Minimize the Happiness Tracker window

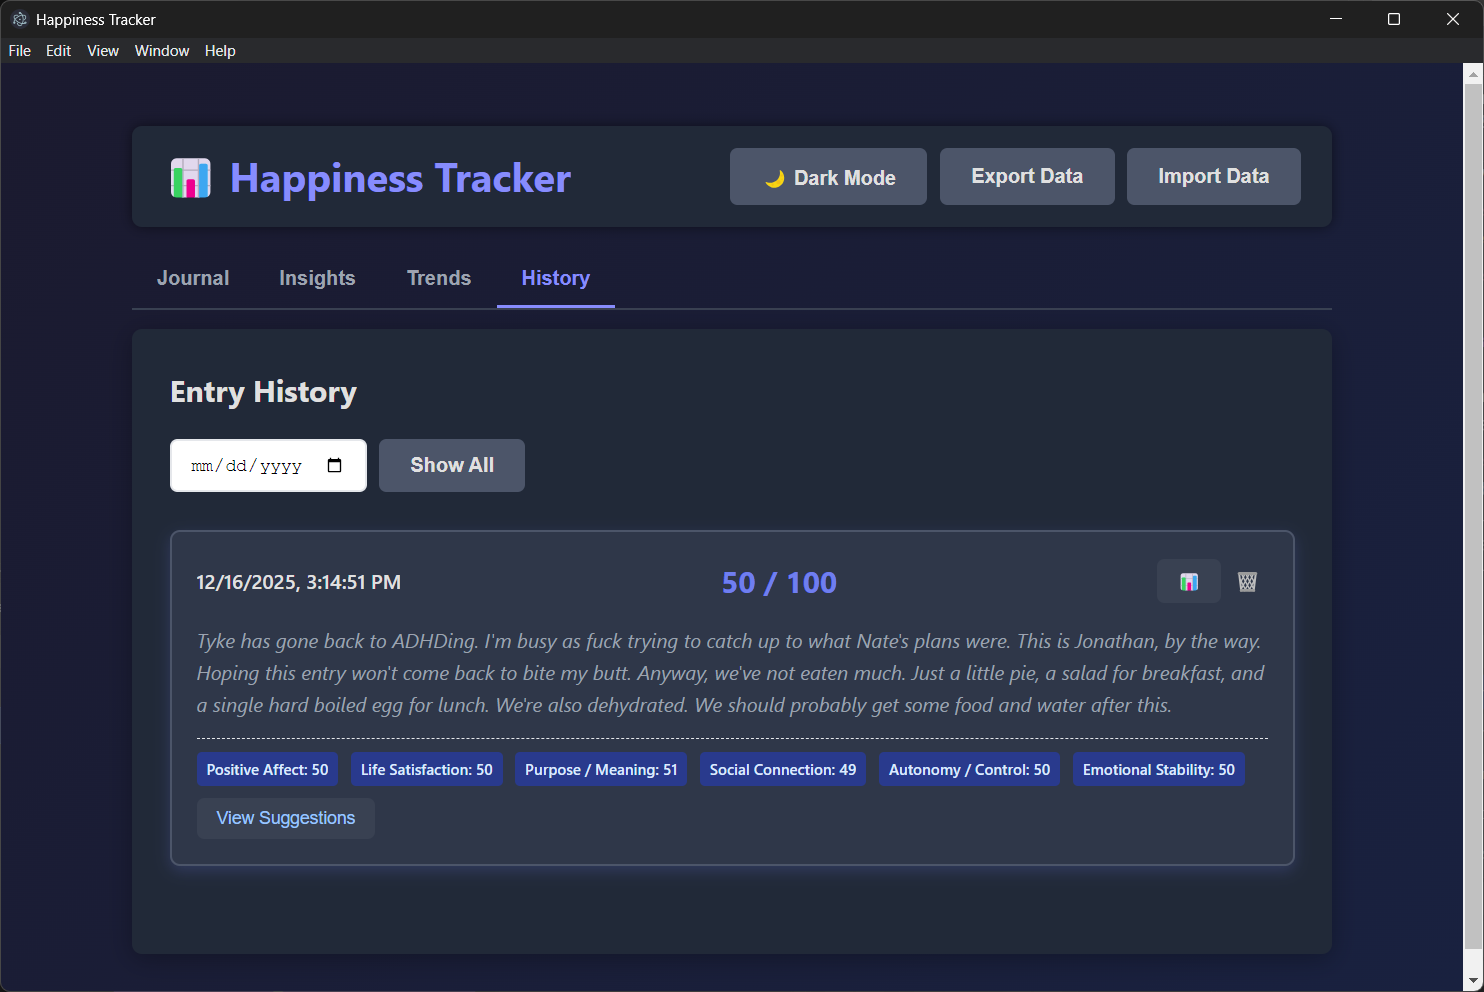coord(1336,19)
